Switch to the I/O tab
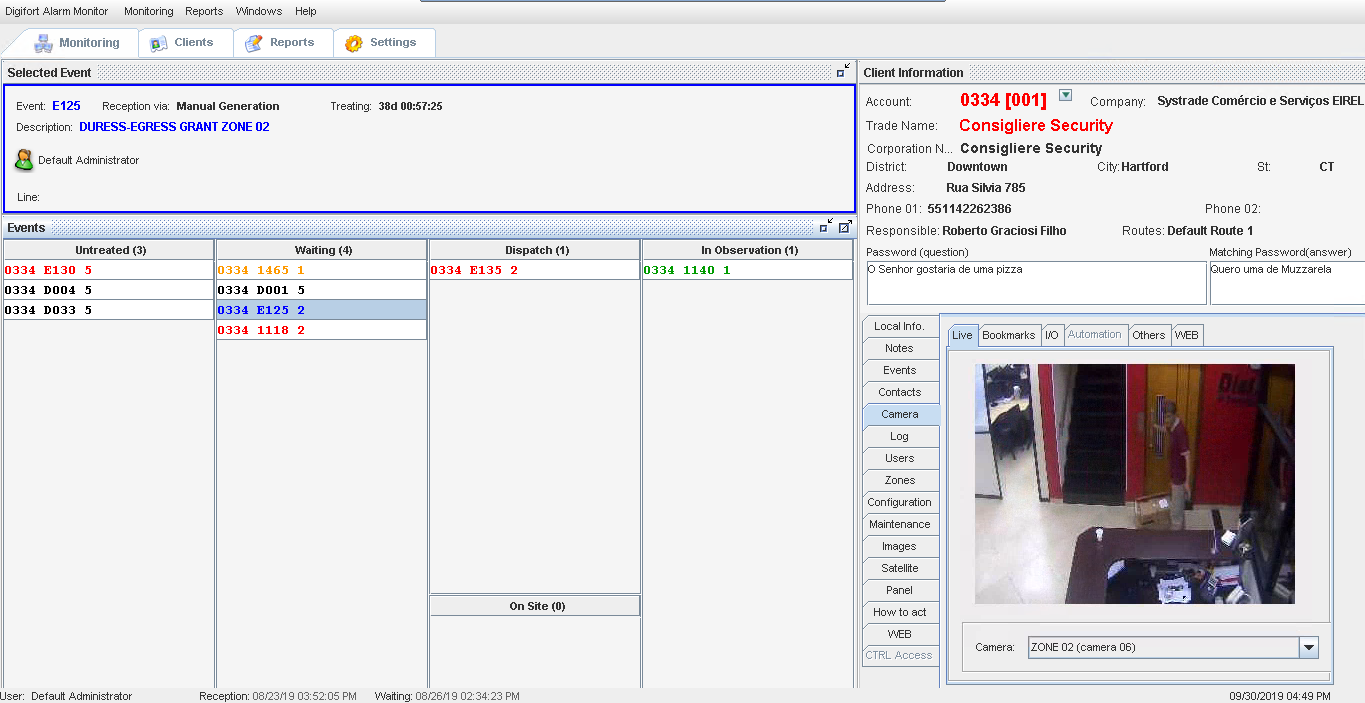The height and width of the screenshot is (703, 1365). [1051, 335]
